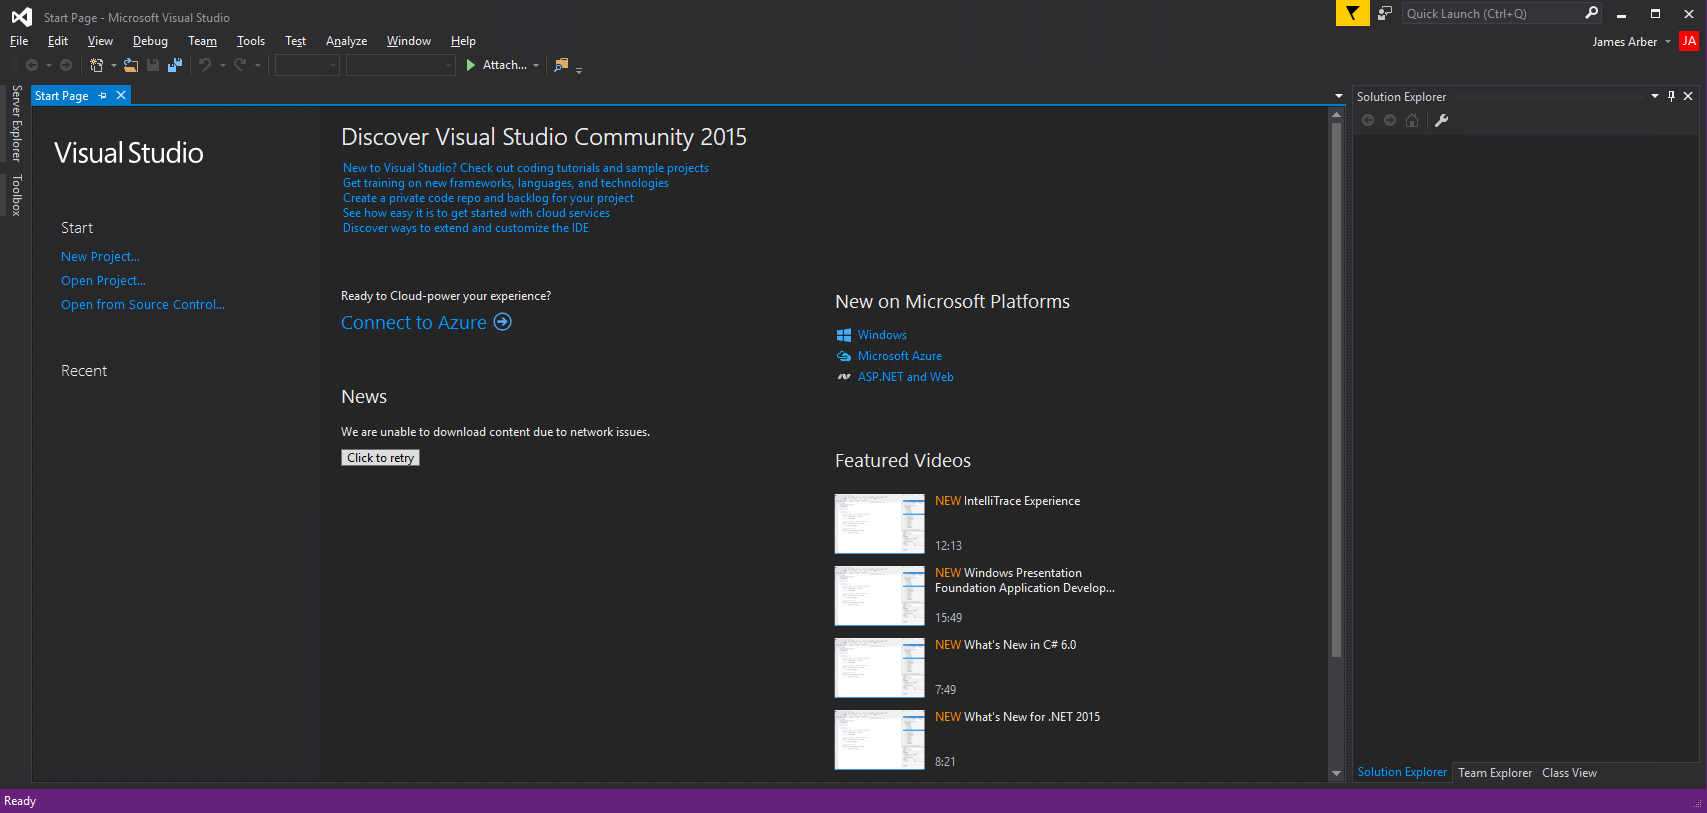
Task: Expand the Navigate Backward history dropdown
Action: [x=49, y=66]
